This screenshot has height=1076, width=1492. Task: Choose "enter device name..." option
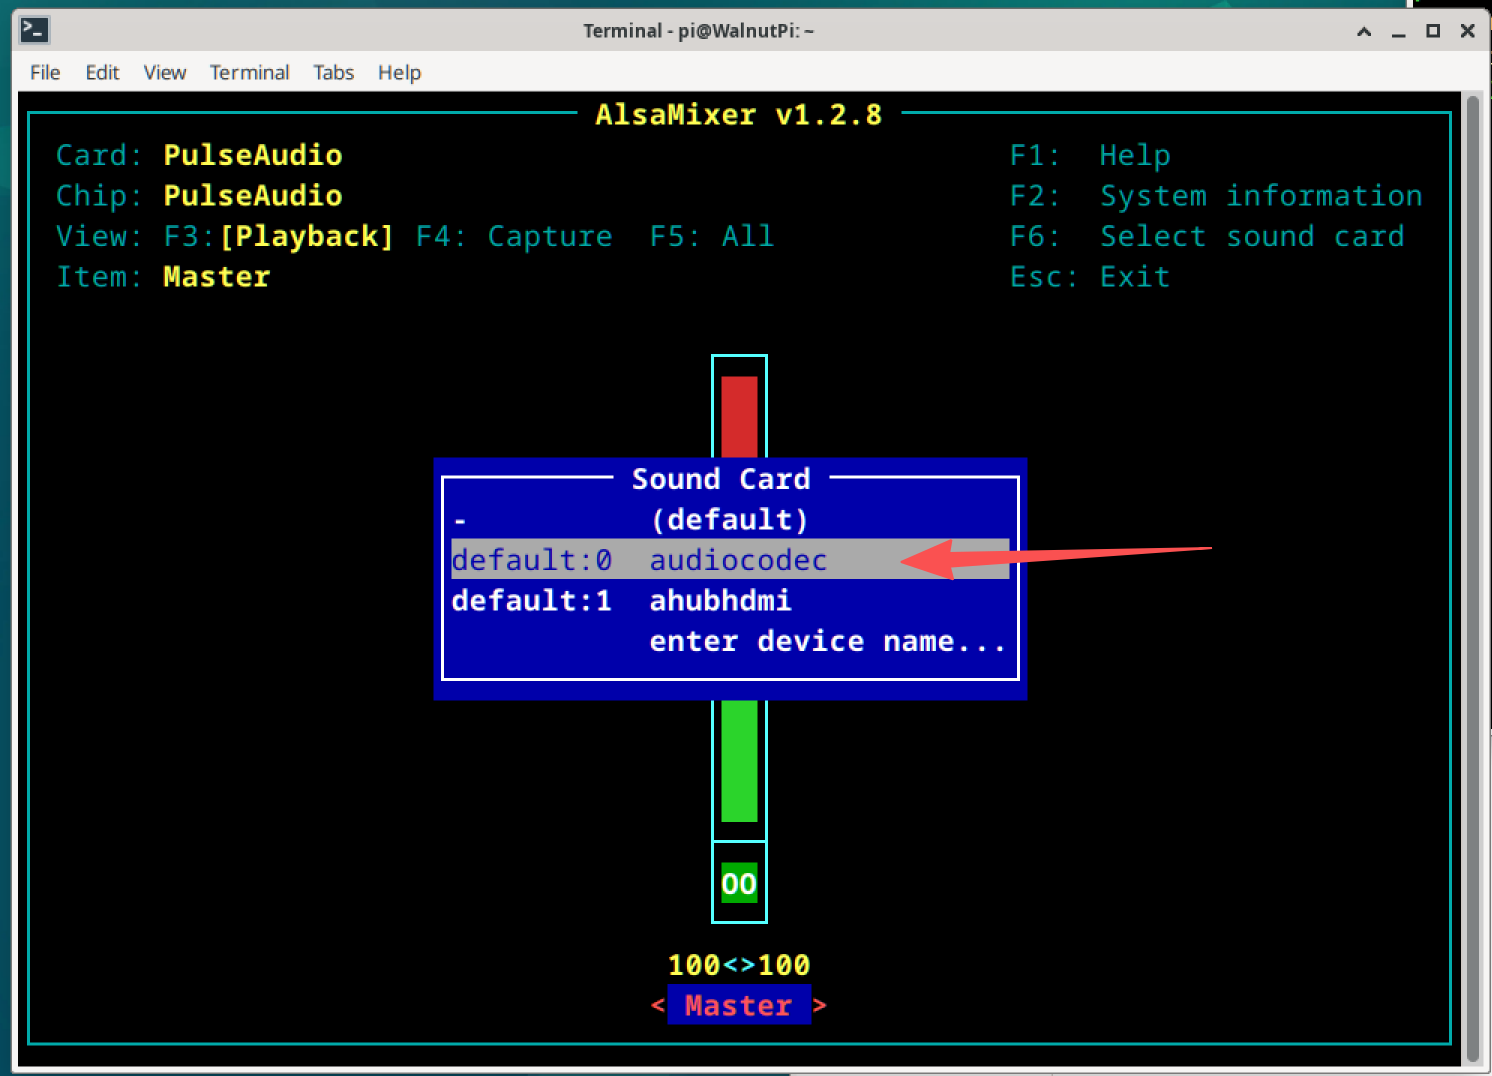pyautogui.click(x=828, y=641)
